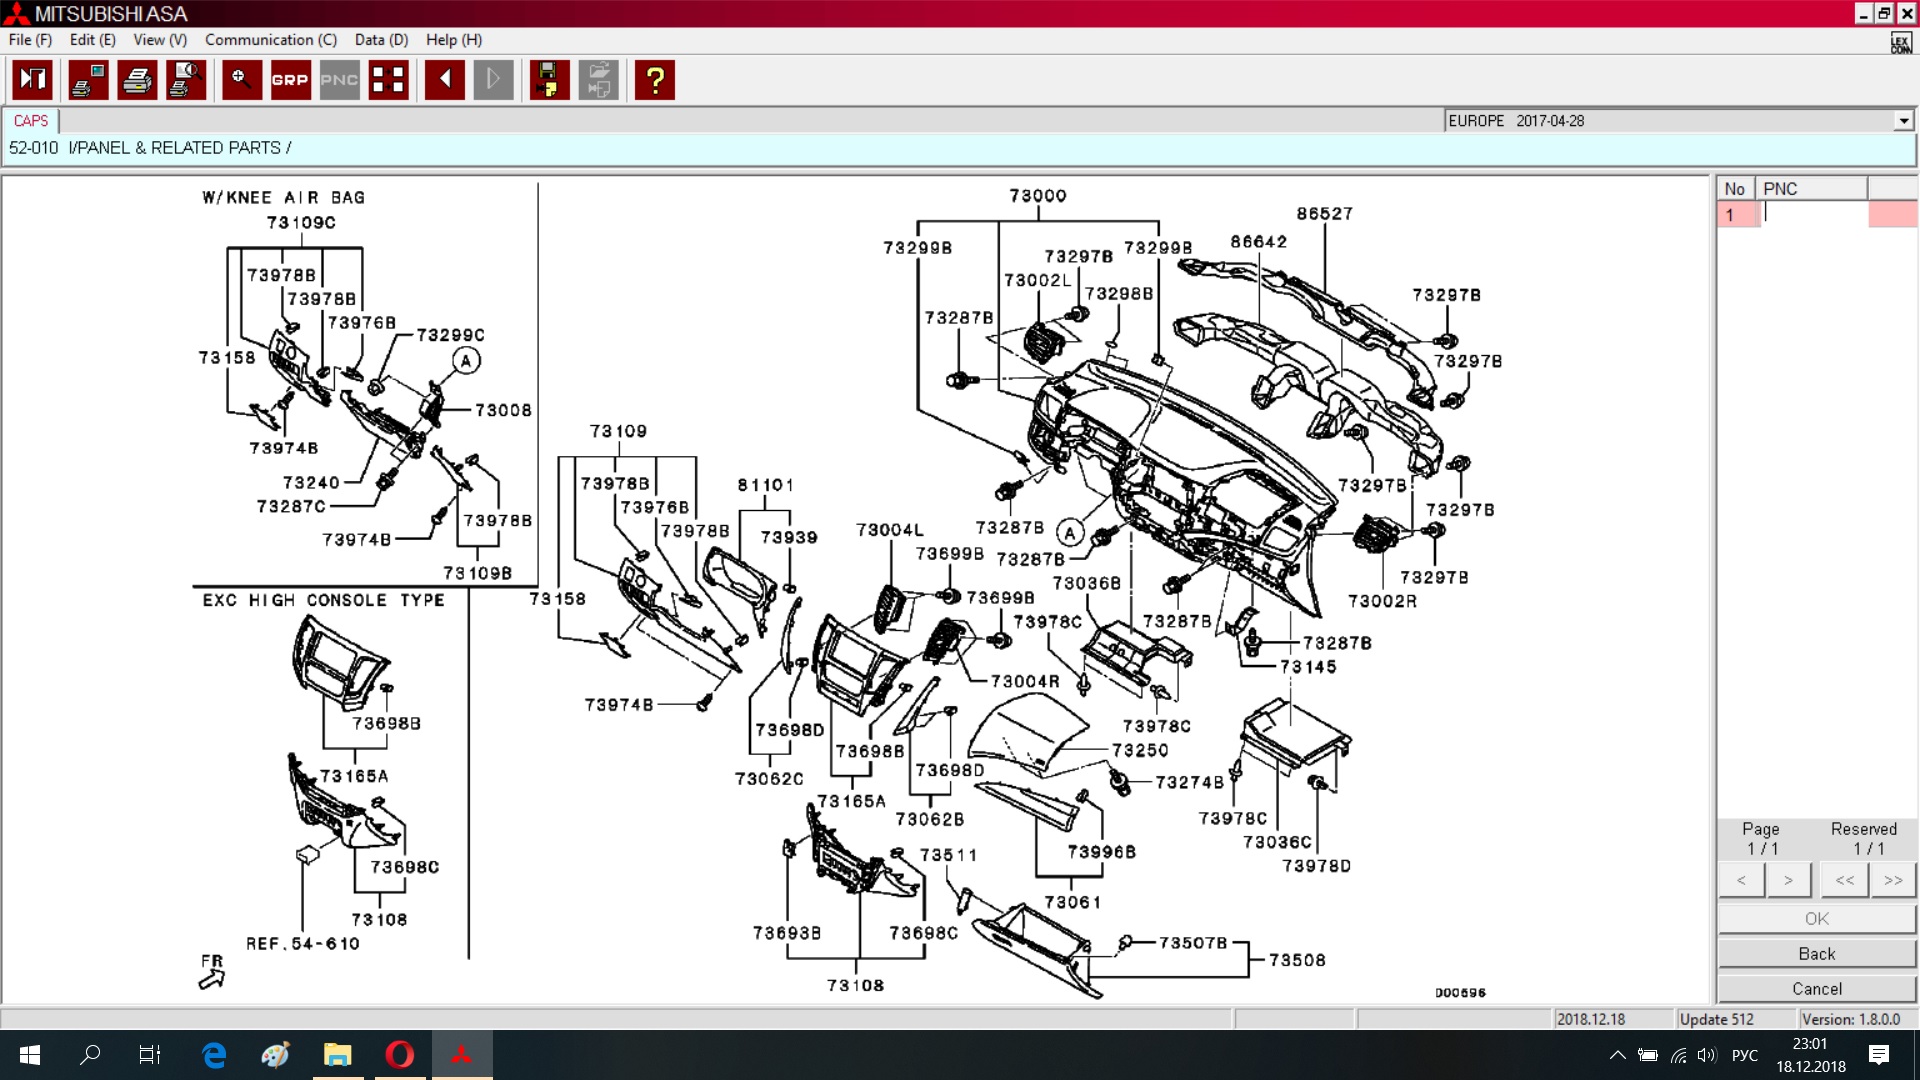Click the zoom magnifier toolbar icon

241,80
